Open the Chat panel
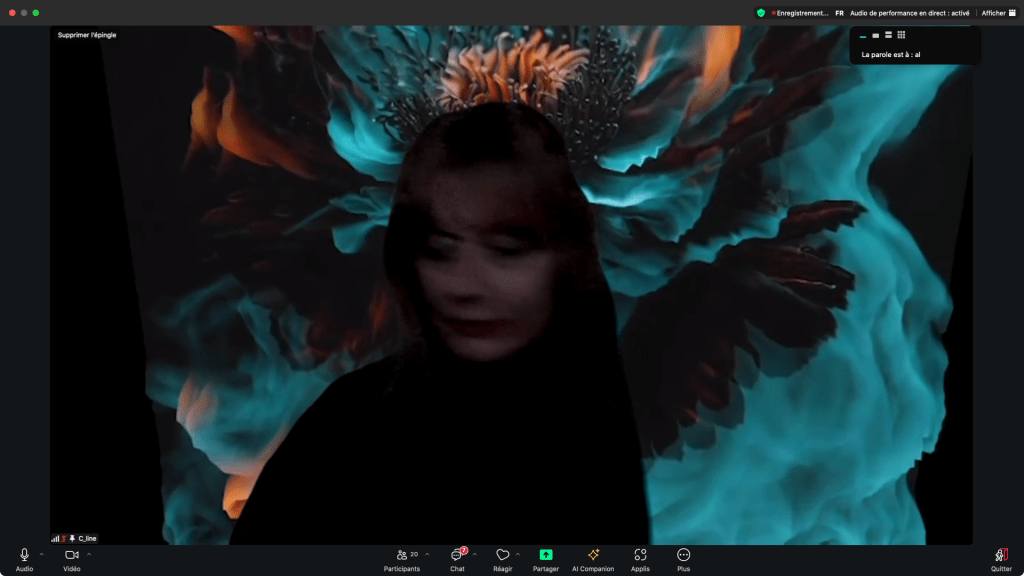 tap(457, 555)
